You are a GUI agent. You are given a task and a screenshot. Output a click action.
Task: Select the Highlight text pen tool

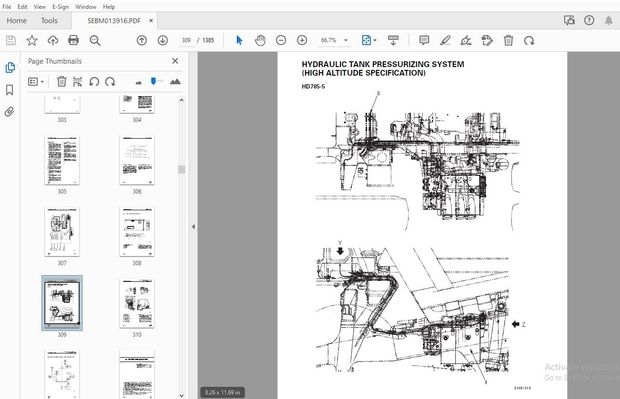[x=445, y=40]
